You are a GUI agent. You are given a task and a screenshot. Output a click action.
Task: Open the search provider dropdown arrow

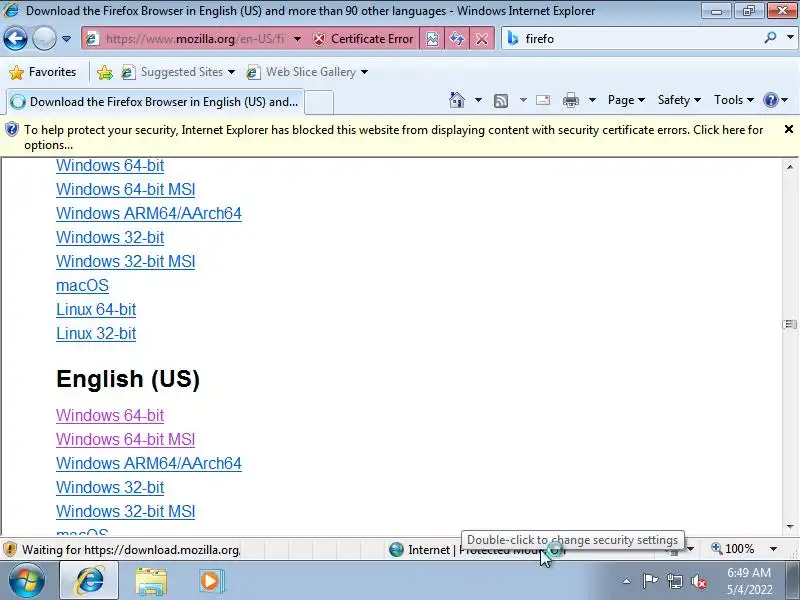click(x=790, y=38)
